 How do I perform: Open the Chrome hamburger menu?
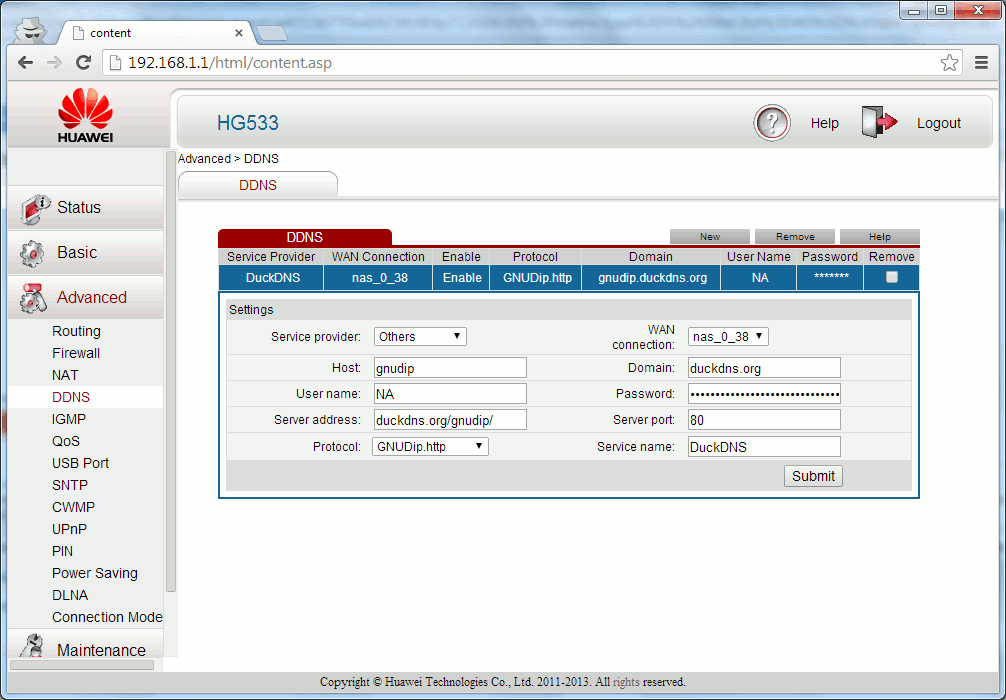982,63
